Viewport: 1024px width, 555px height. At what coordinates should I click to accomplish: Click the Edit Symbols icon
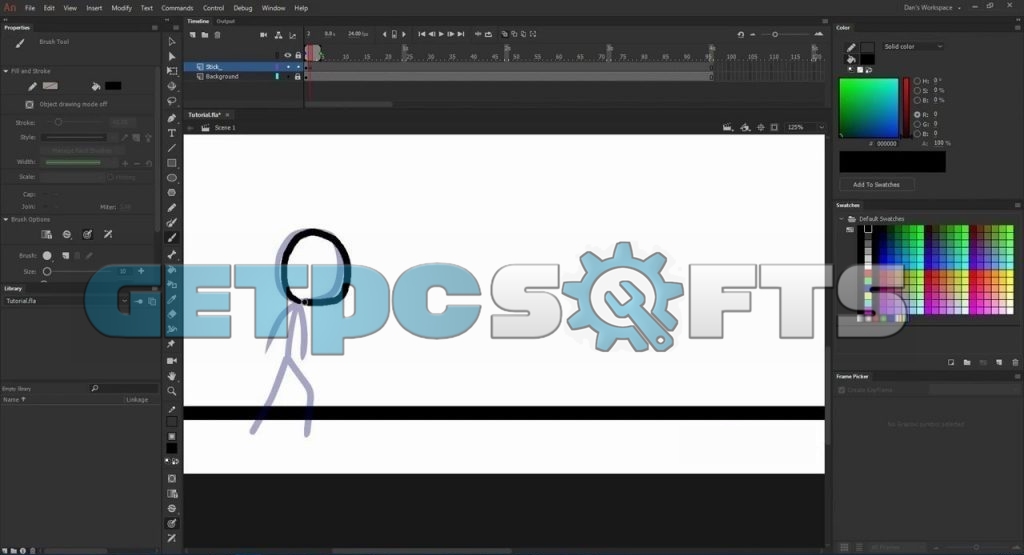coord(745,127)
